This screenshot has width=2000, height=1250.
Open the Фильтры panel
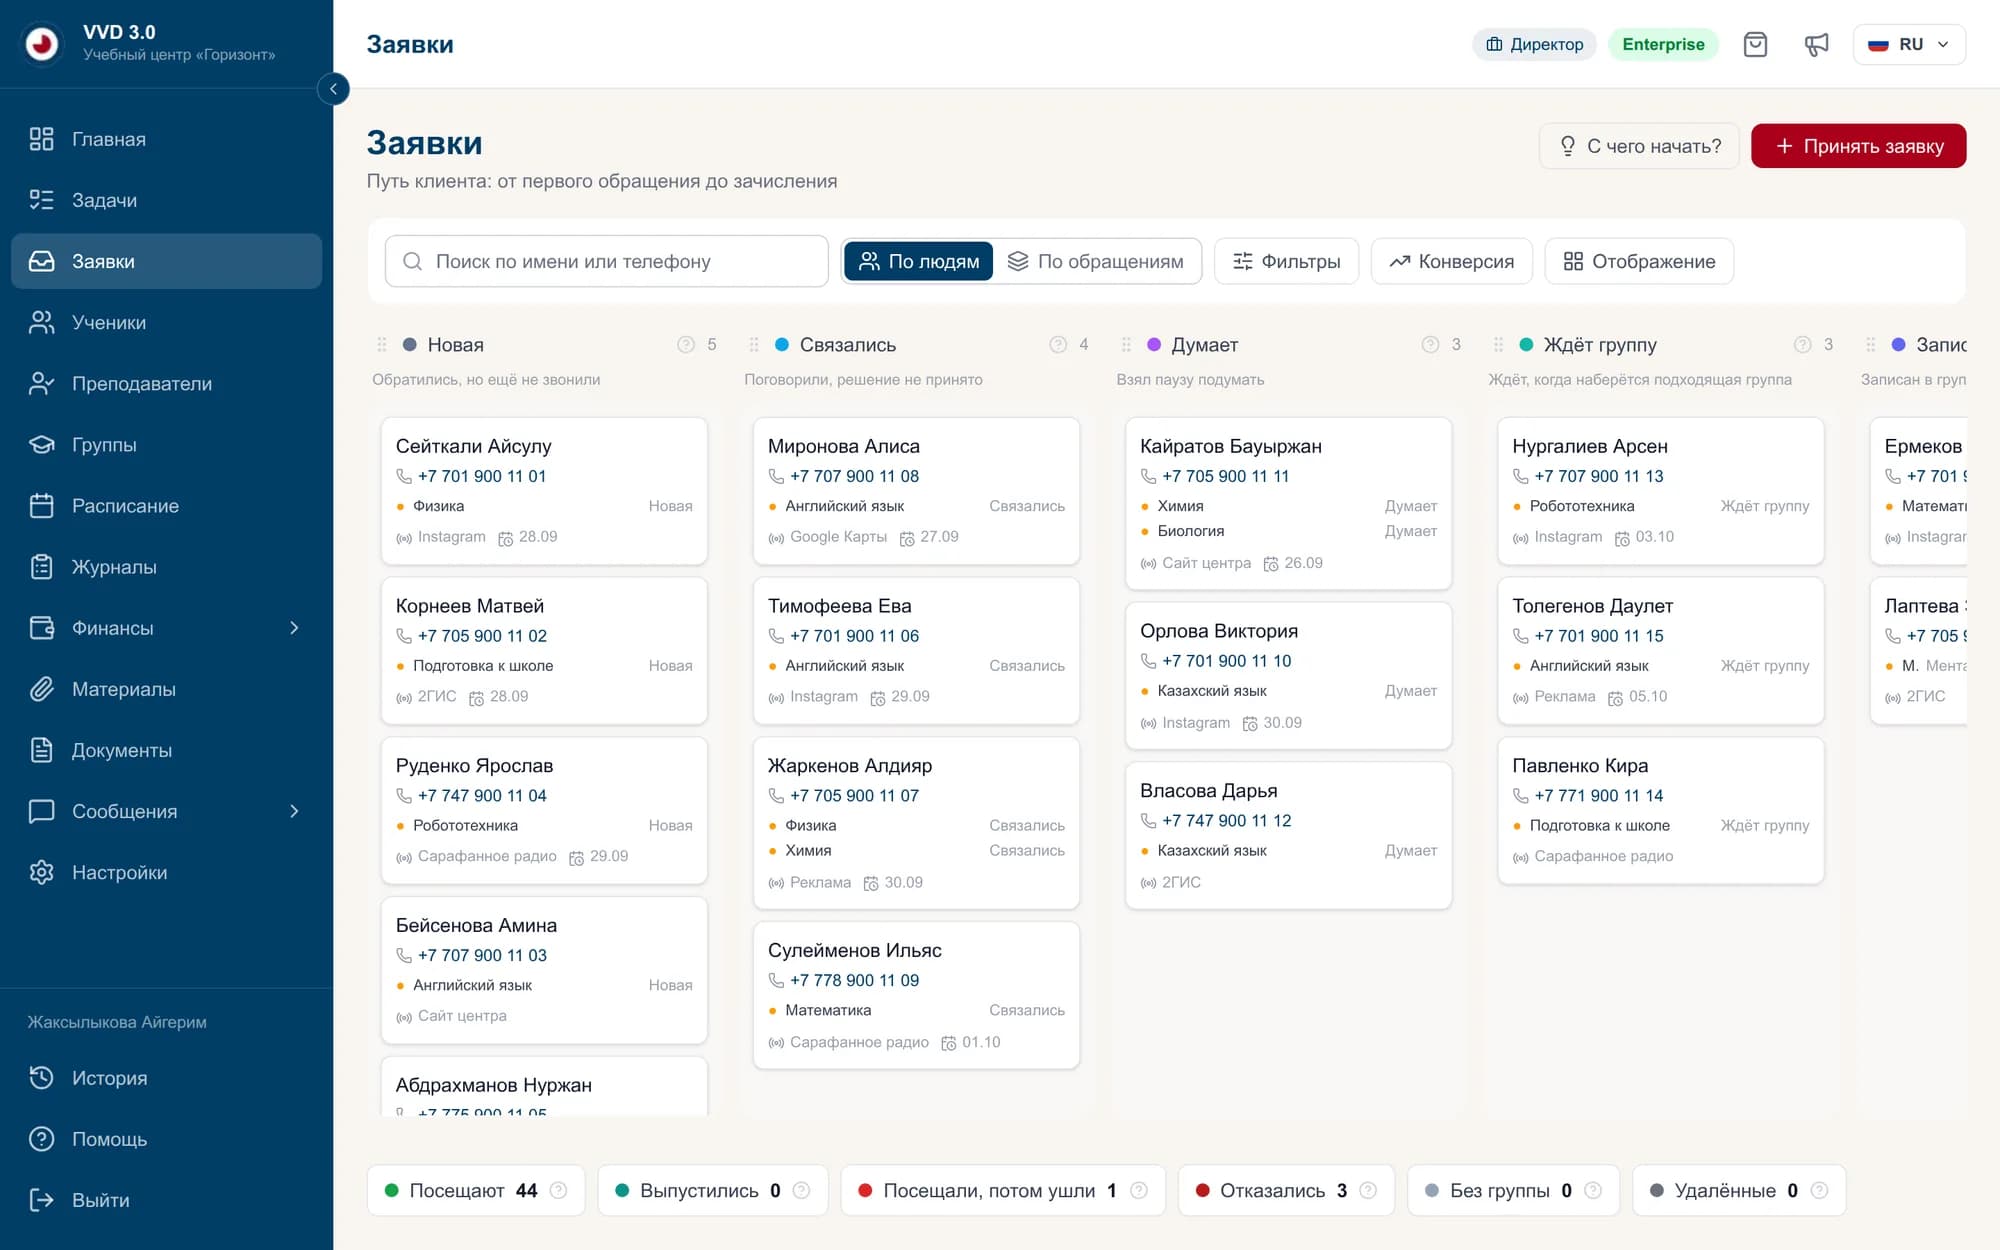point(1286,261)
